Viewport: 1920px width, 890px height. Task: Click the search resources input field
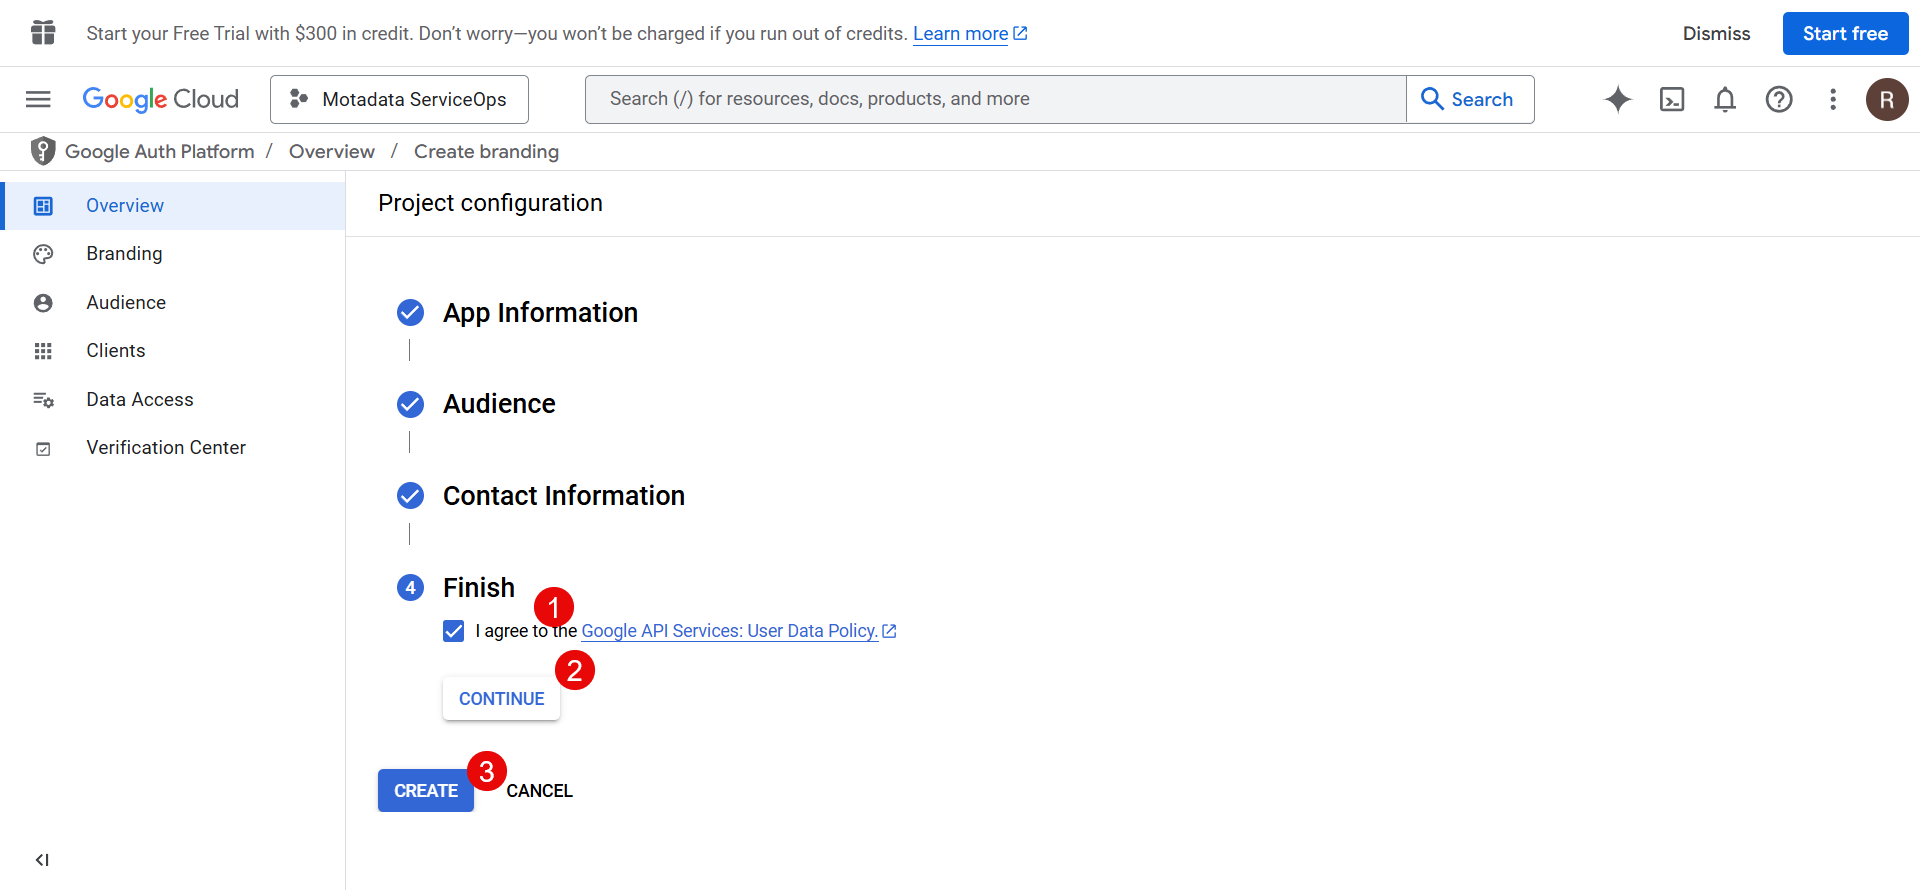pyautogui.click(x=995, y=99)
